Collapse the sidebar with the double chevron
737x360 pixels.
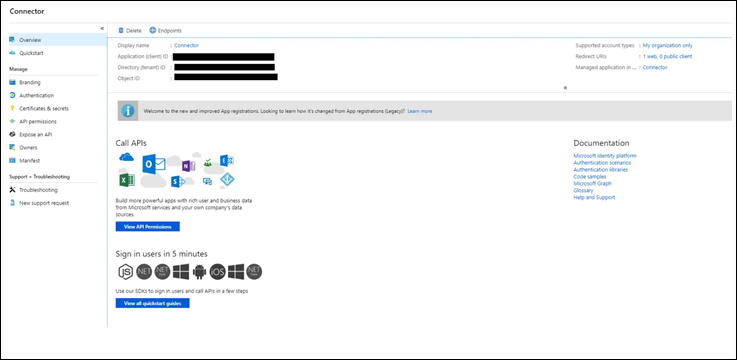pos(102,29)
